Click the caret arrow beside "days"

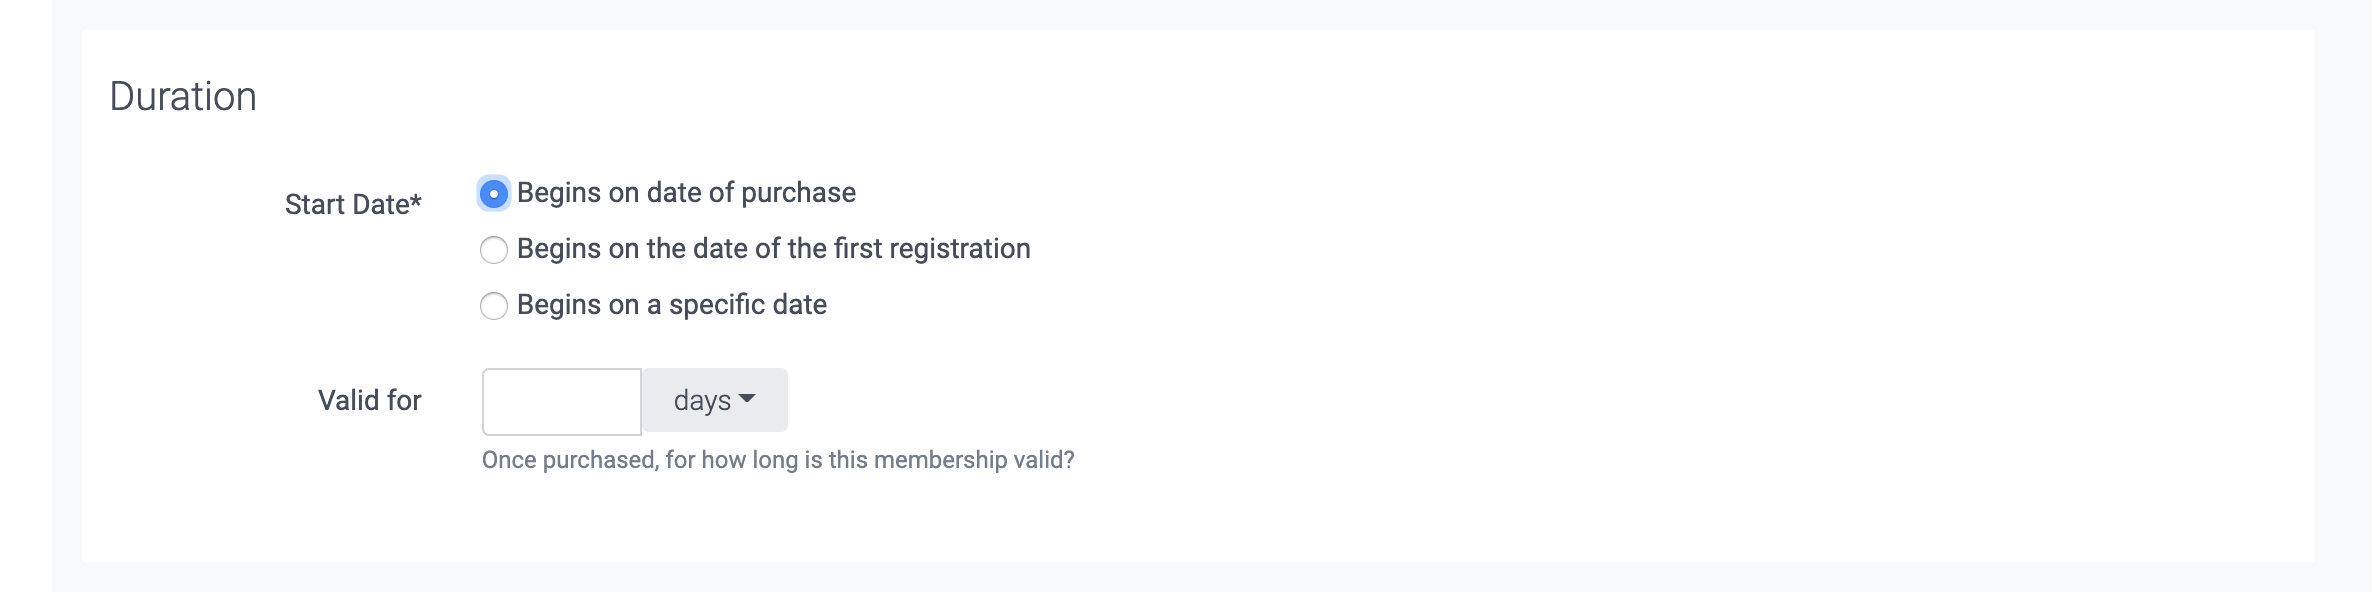point(746,400)
